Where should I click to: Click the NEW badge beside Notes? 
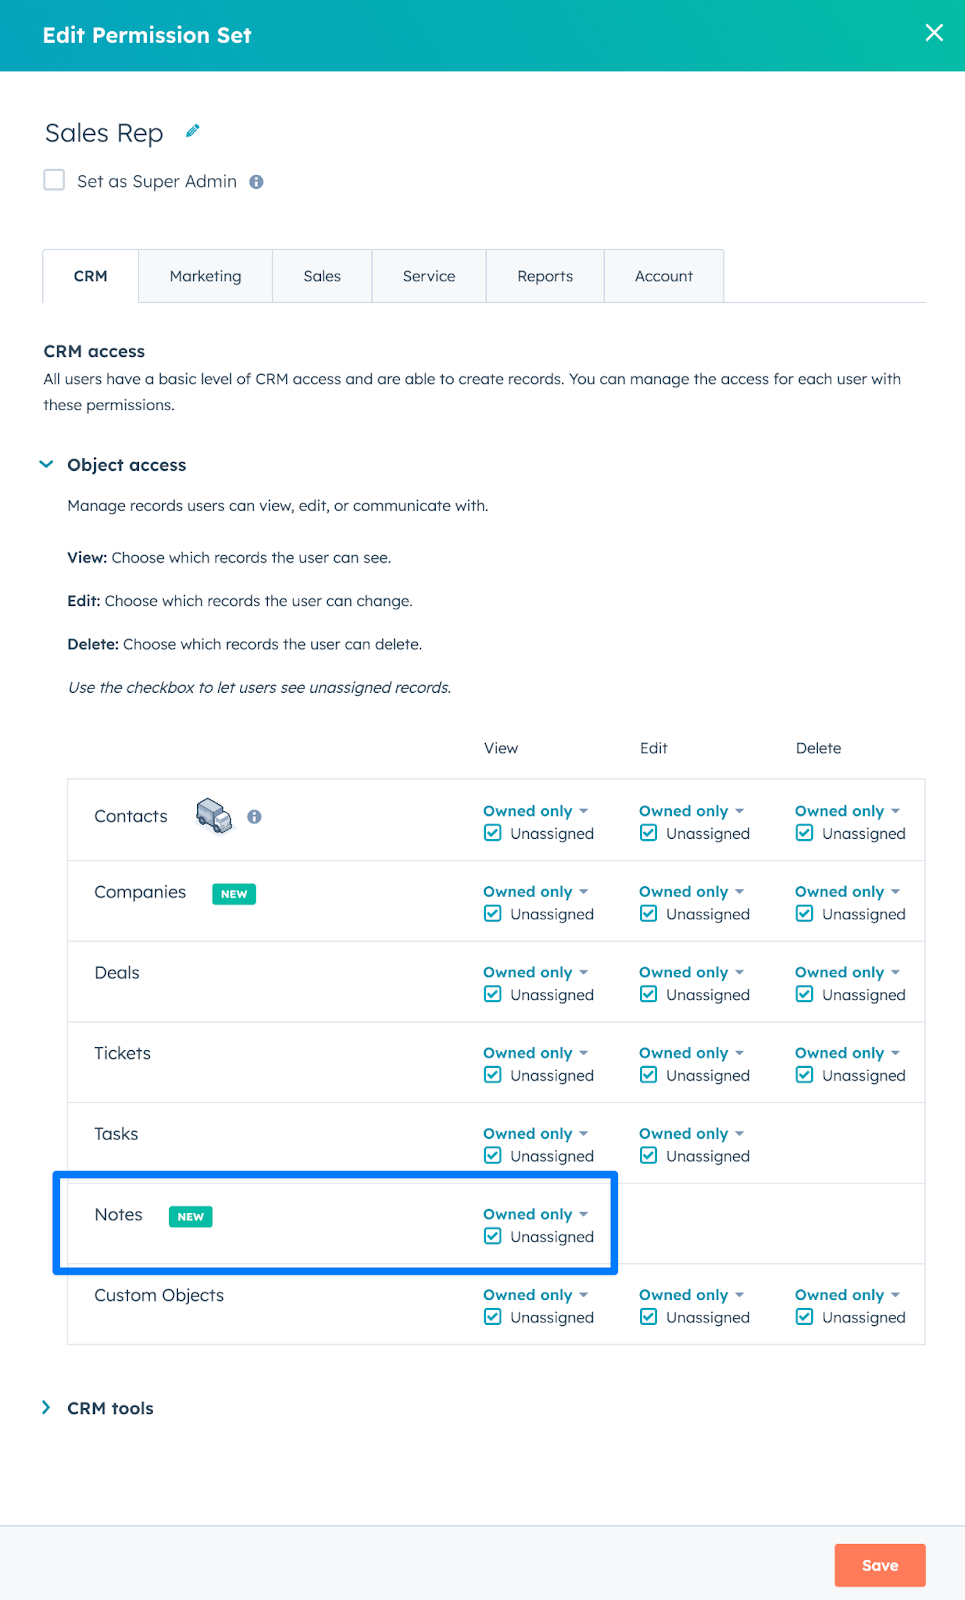point(191,1217)
